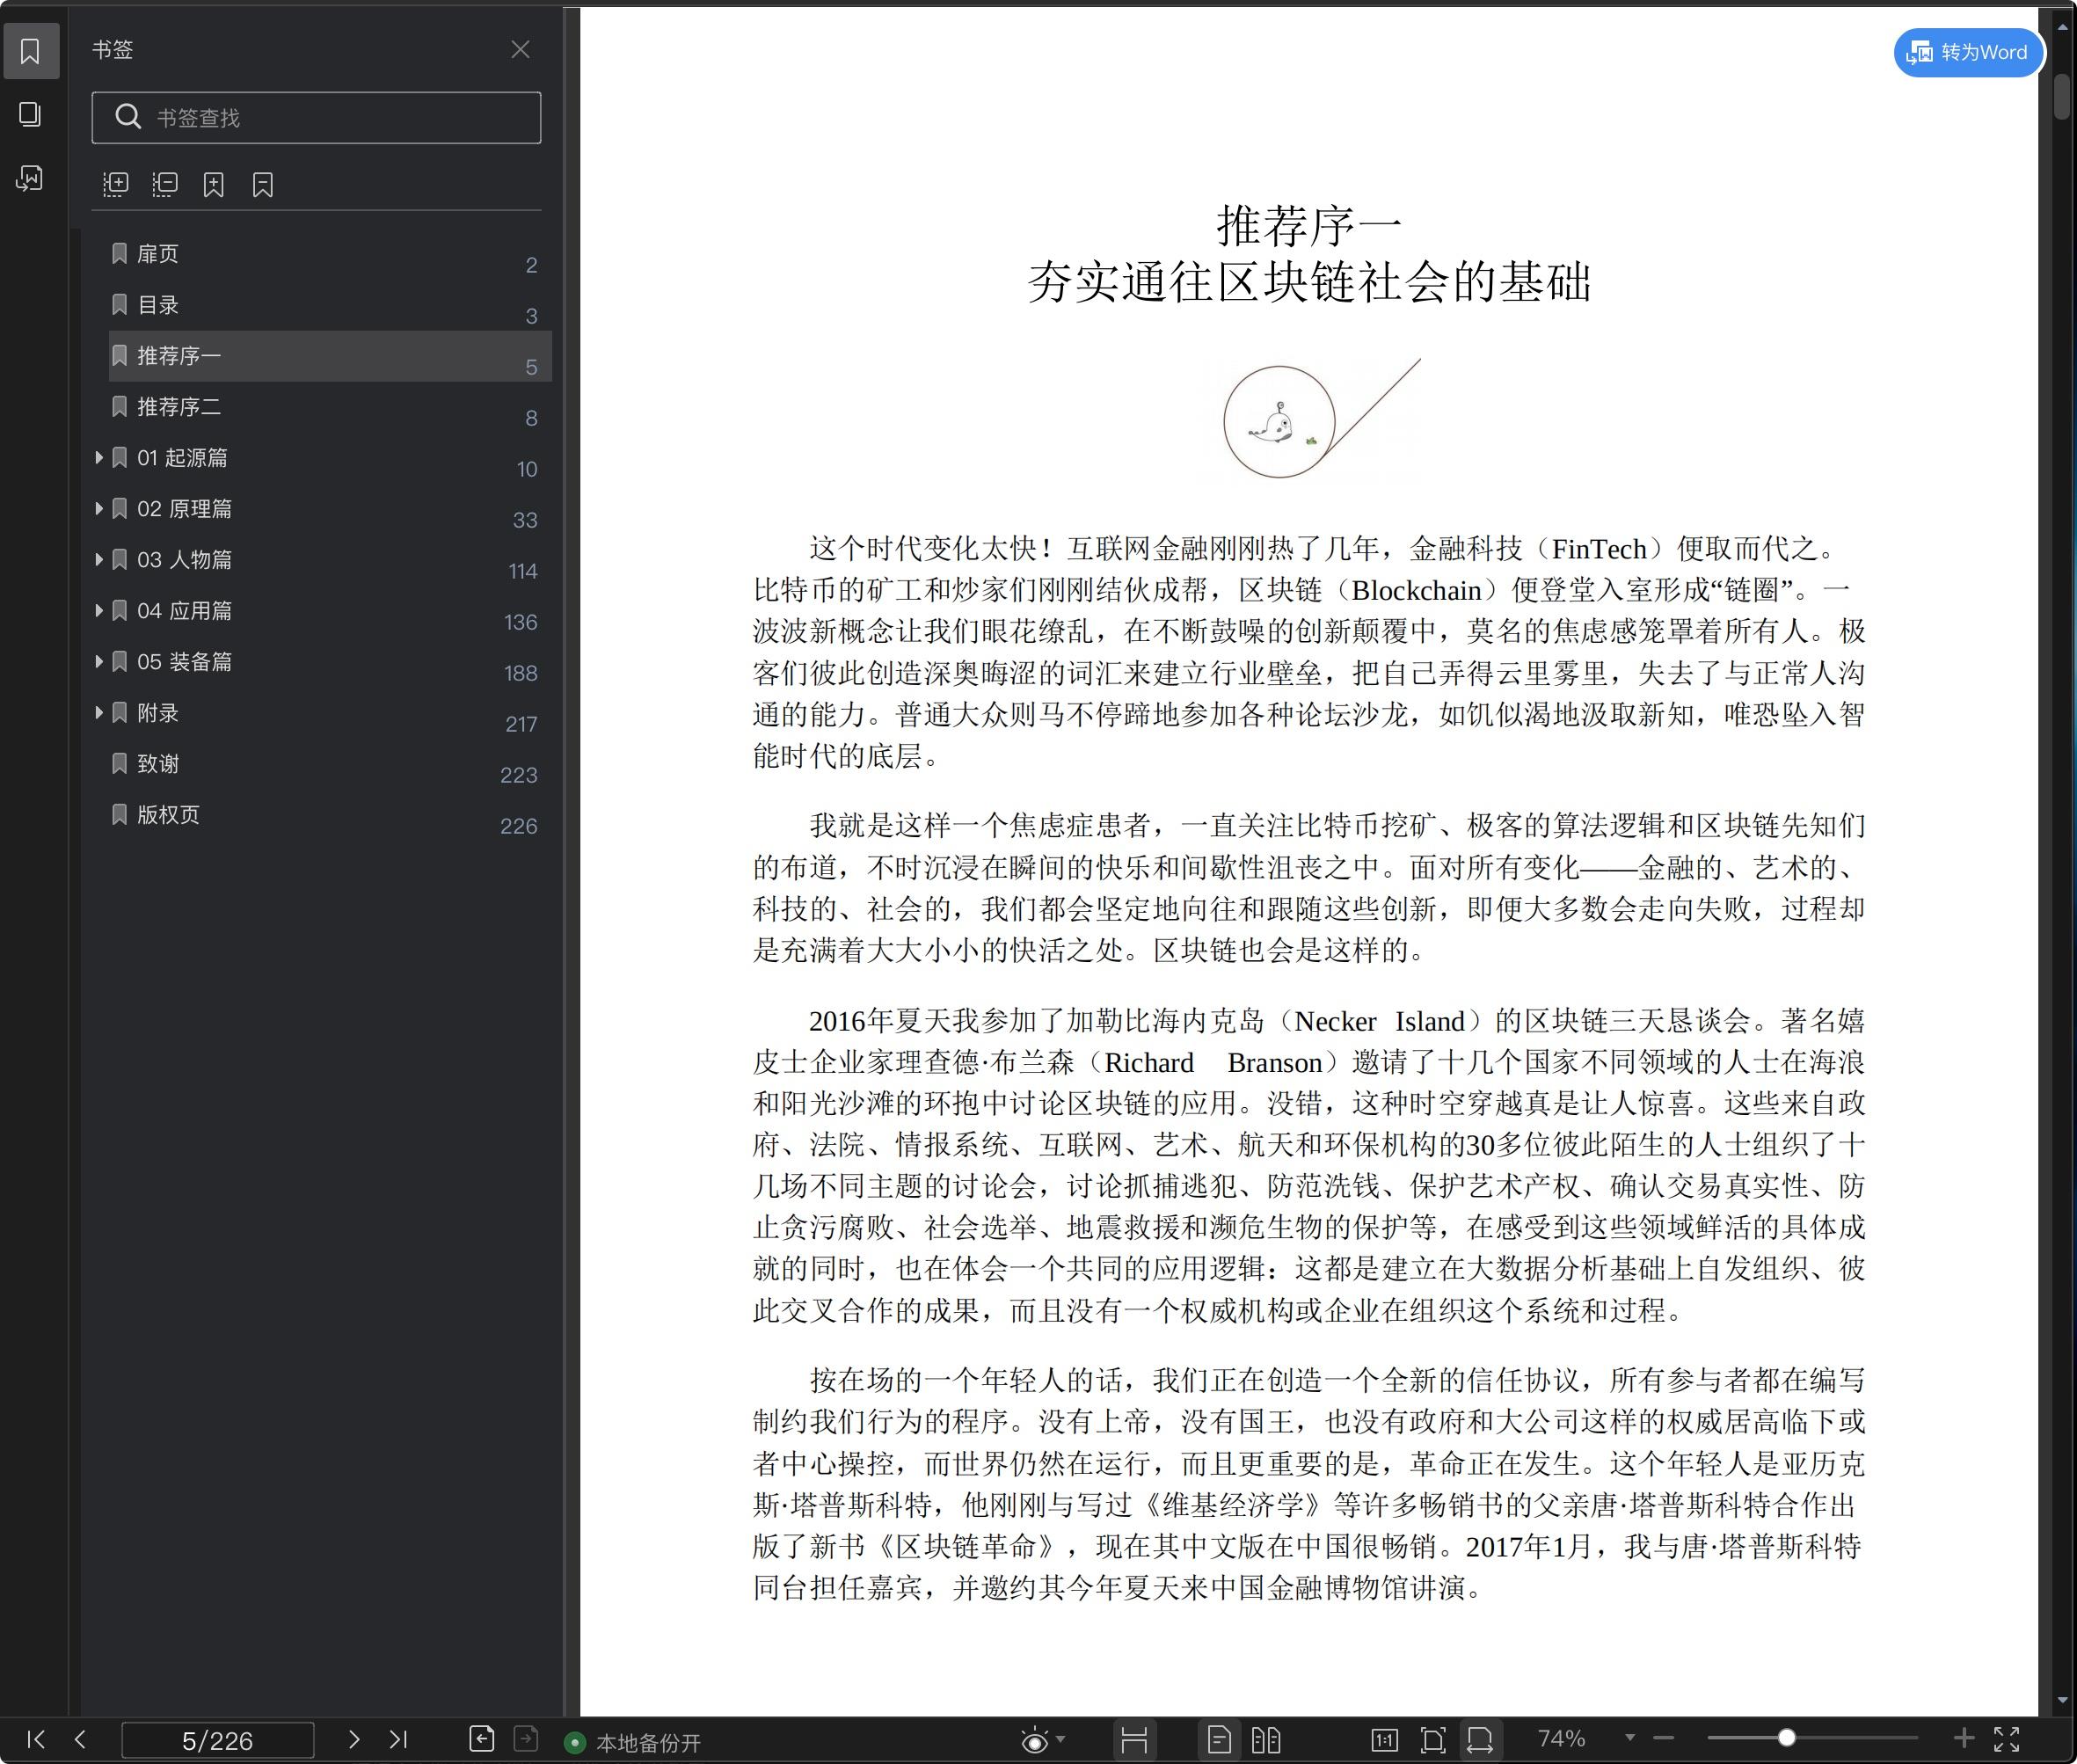Click the 推荐序一 heading in document

pyautogui.click(x=1309, y=226)
